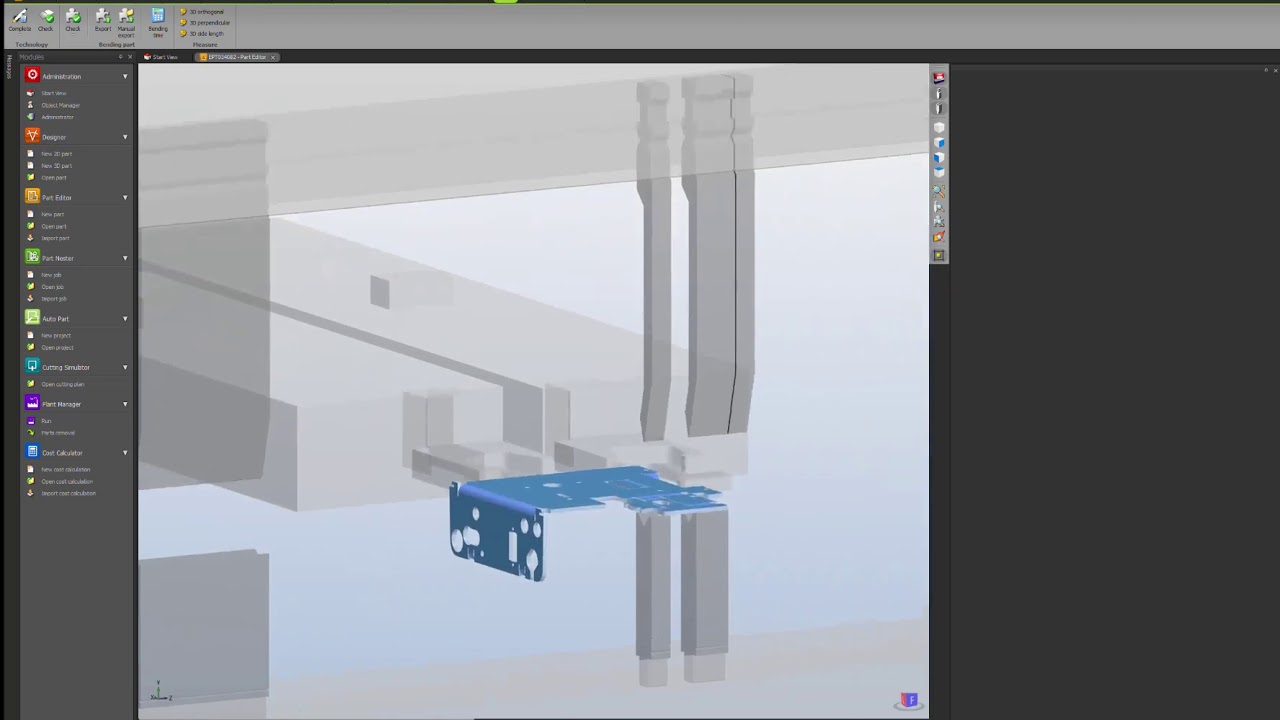
Task: Open the Object Manager link
Action: (x=60, y=105)
